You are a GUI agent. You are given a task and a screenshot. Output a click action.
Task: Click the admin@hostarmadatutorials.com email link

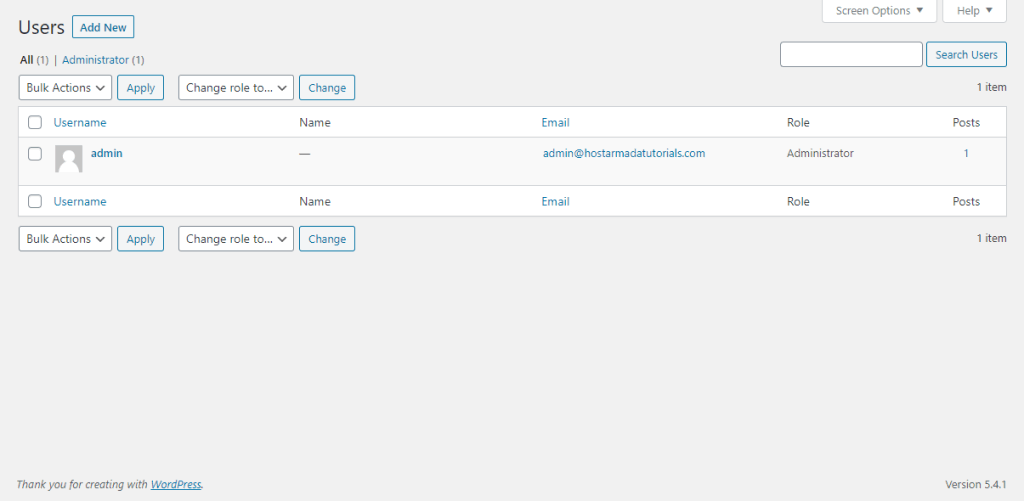point(624,154)
